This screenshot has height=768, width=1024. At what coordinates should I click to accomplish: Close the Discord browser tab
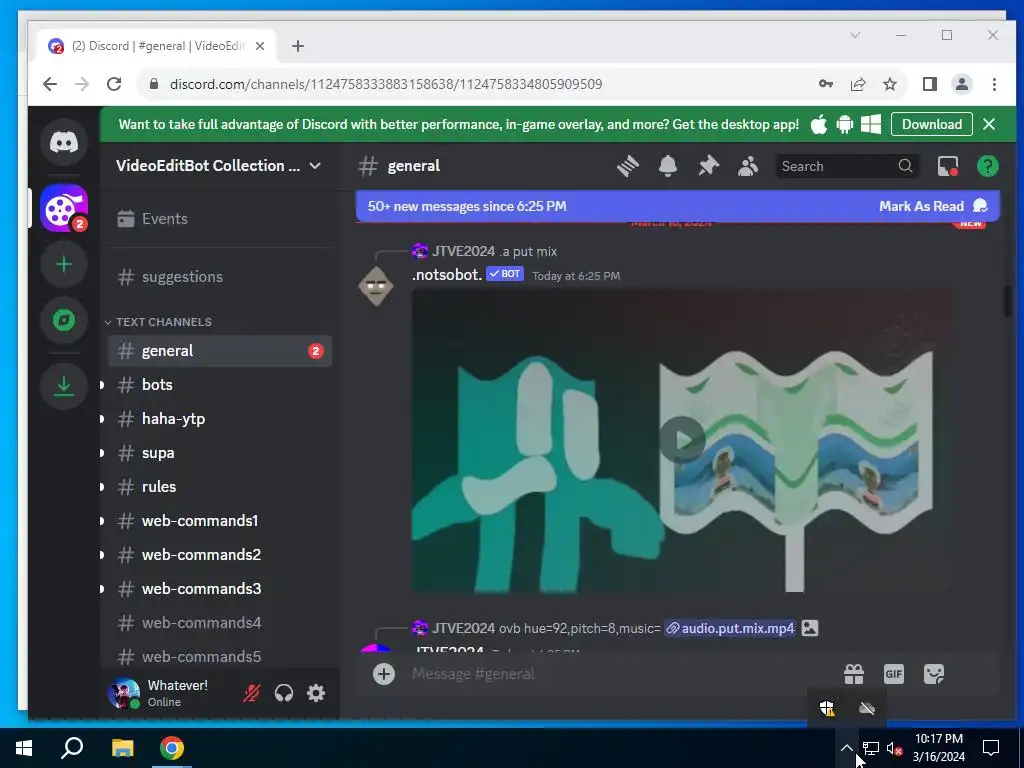[260, 46]
